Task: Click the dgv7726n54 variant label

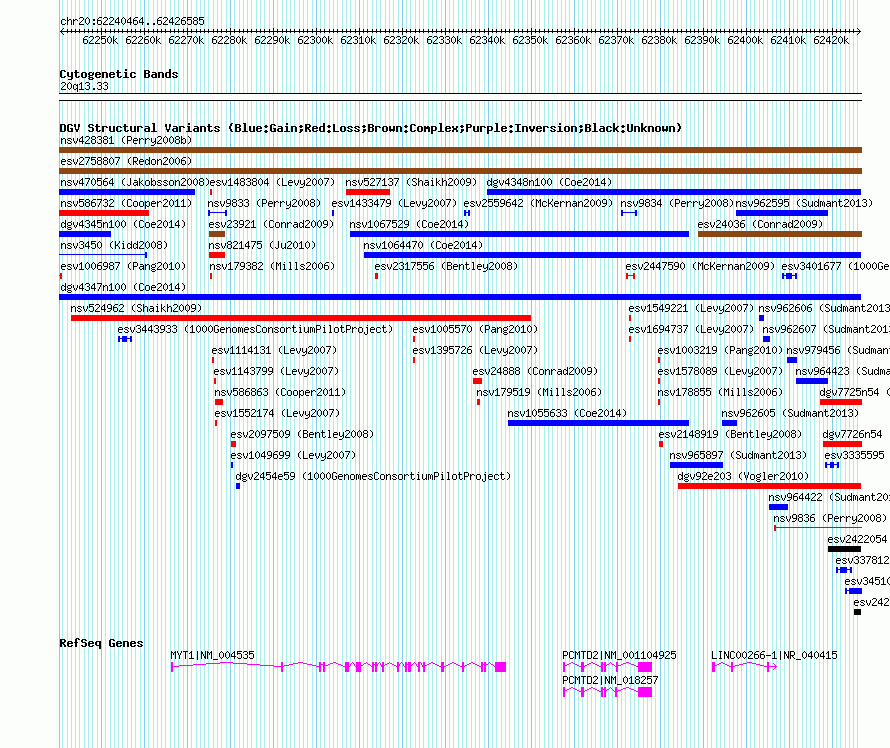Action: [853, 434]
